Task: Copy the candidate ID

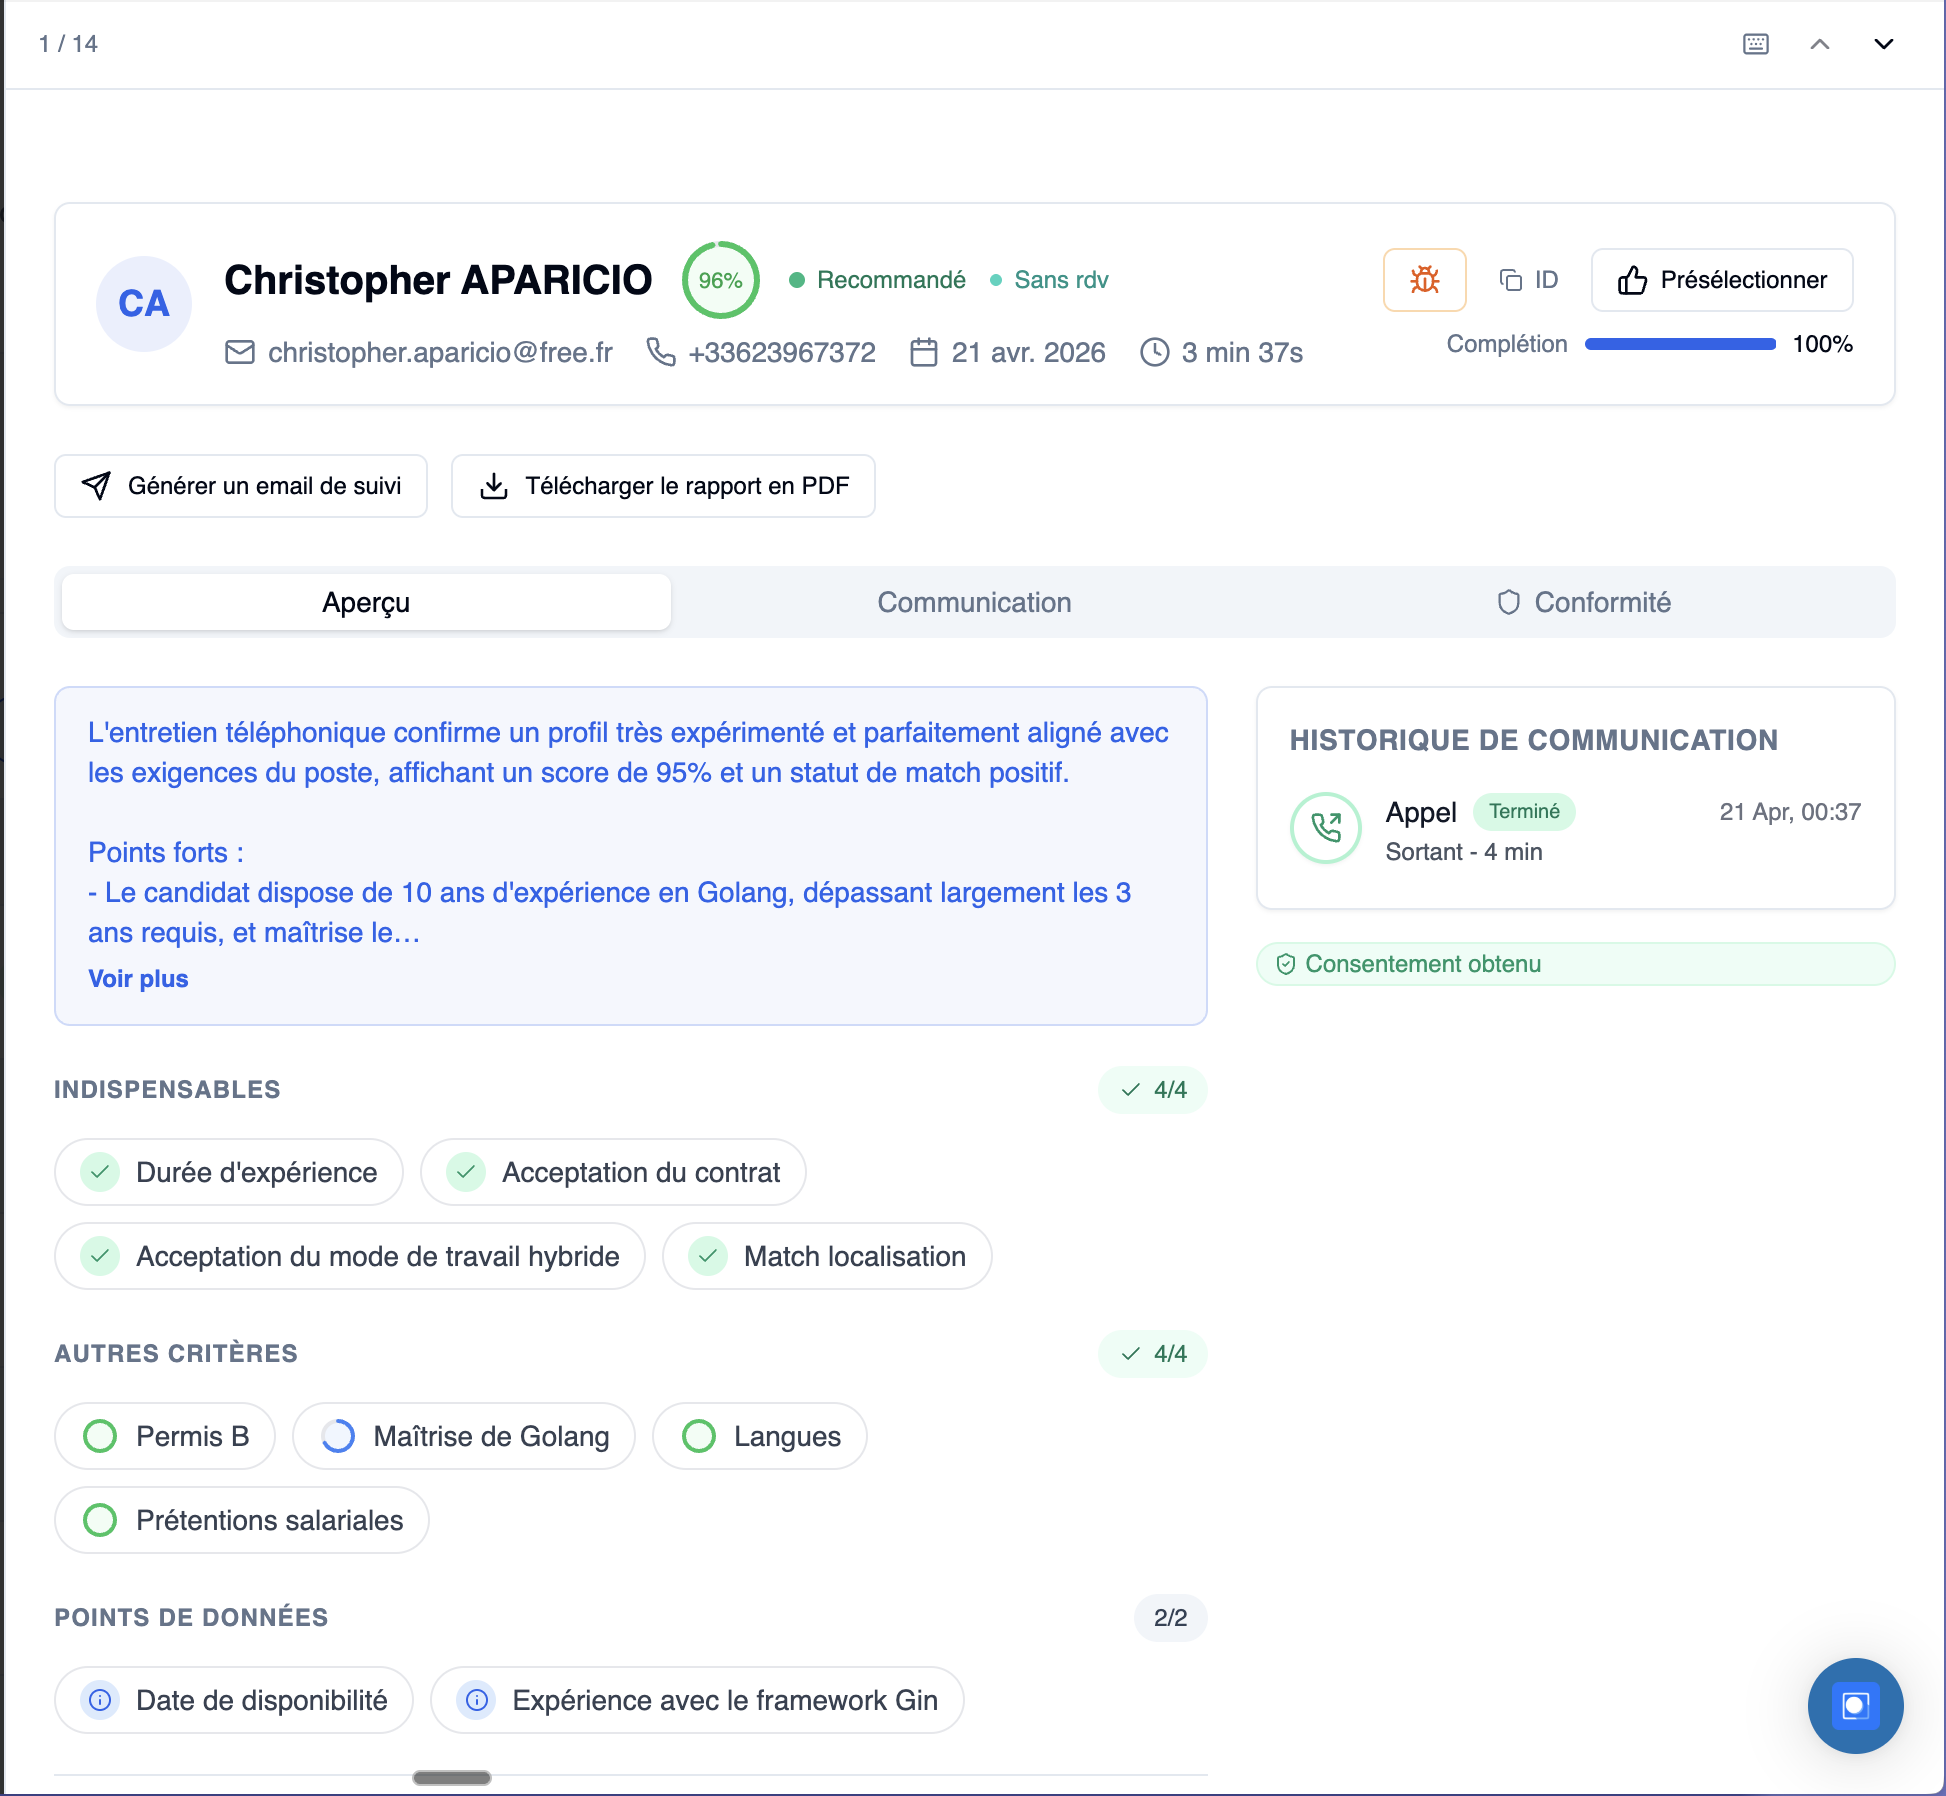Action: pyautogui.click(x=1529, y=280)
